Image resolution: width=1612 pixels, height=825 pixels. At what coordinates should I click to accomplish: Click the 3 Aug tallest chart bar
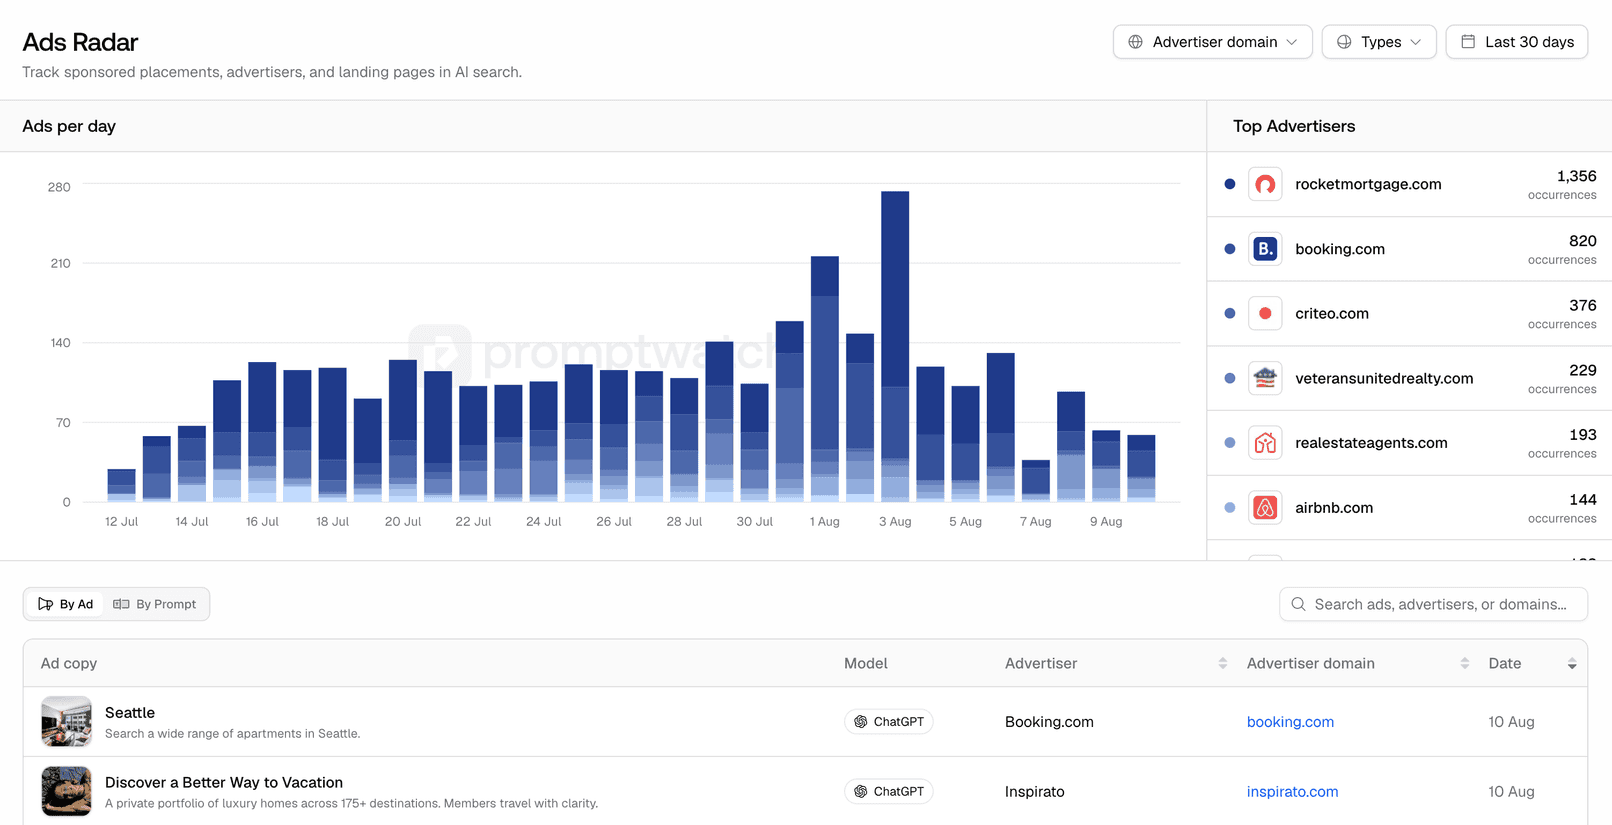tap(895, 346)
